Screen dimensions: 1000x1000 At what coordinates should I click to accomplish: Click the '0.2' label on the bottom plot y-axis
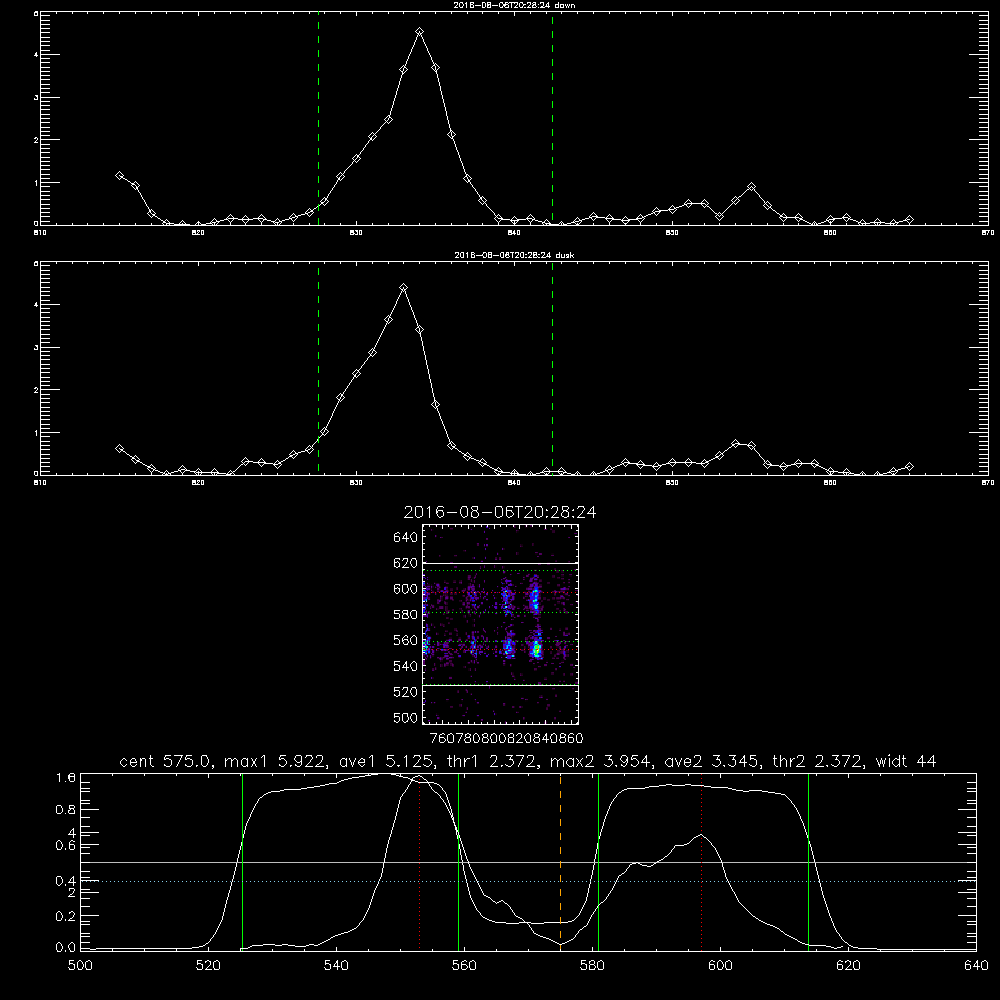(x=66, y=916)
